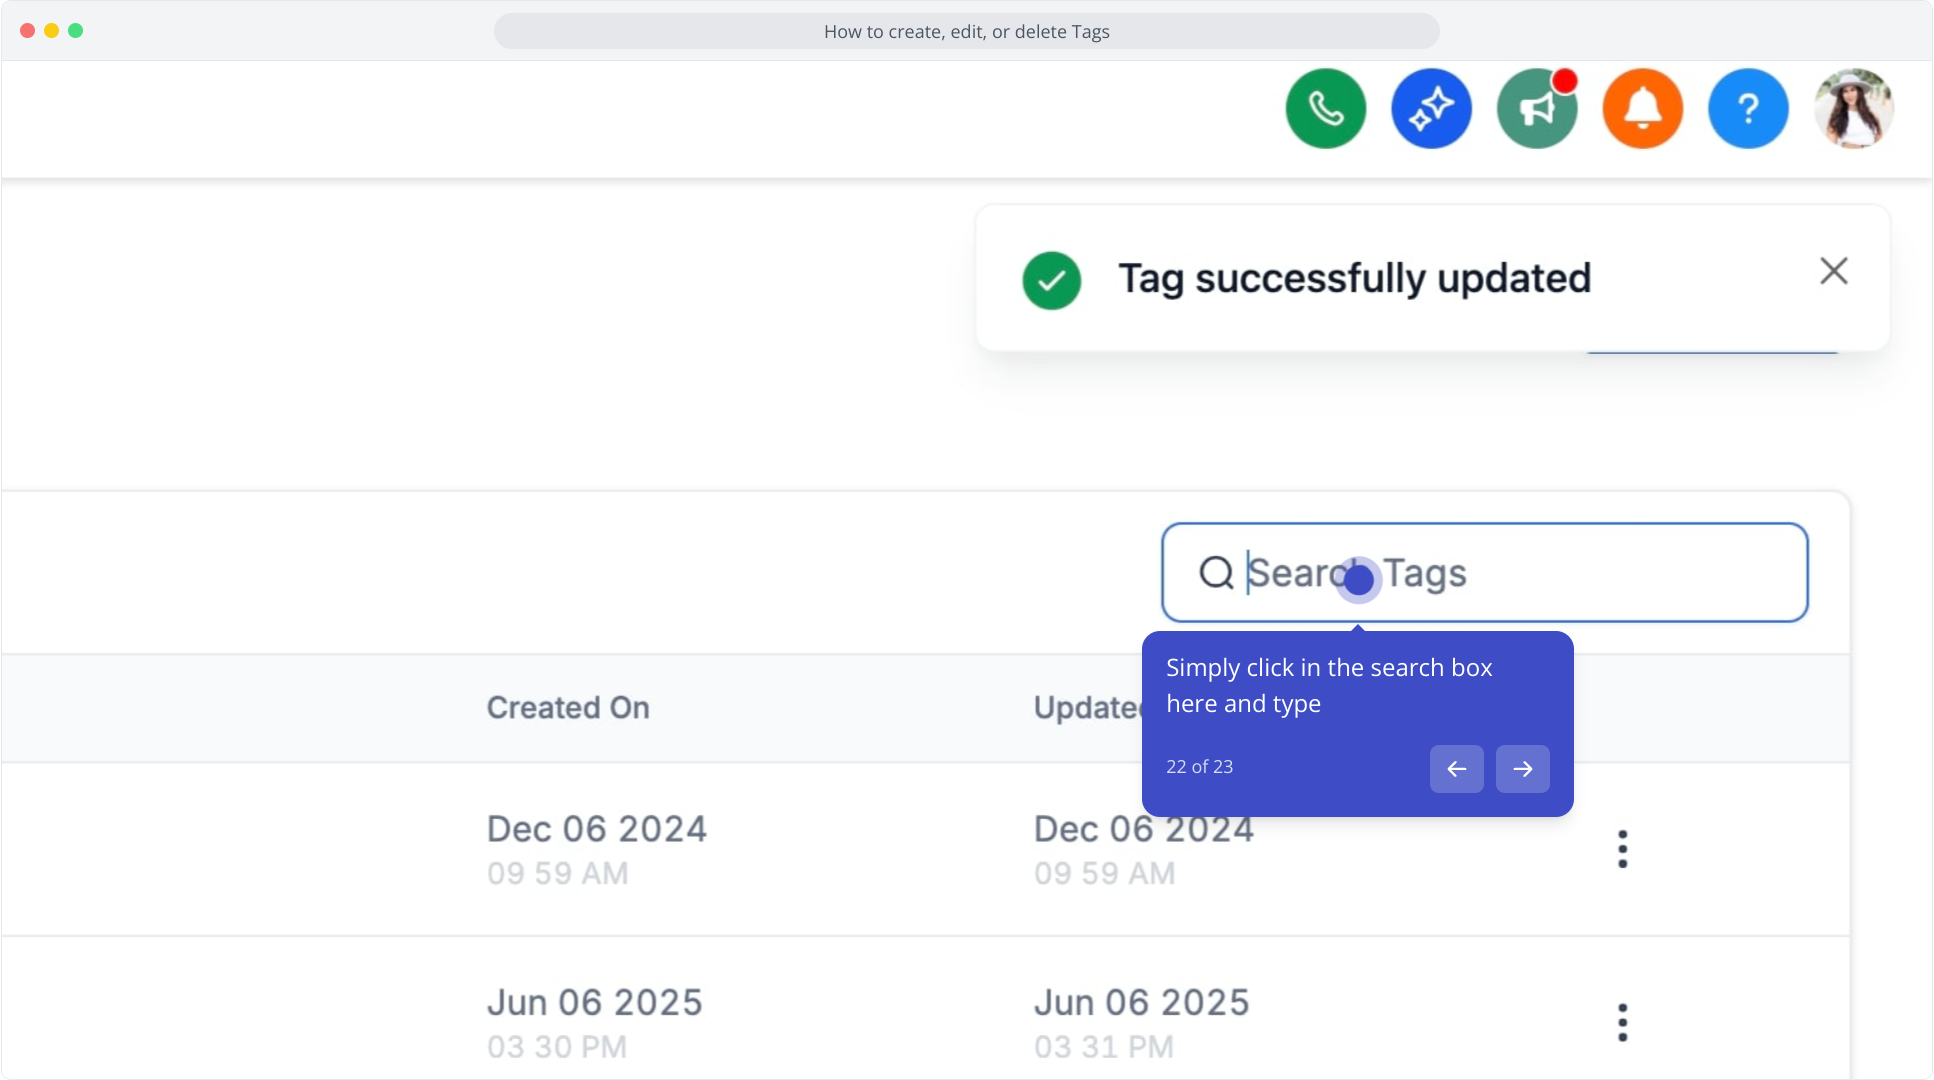
Task: Sort by the Created On column header
Action: coord(568,707)
